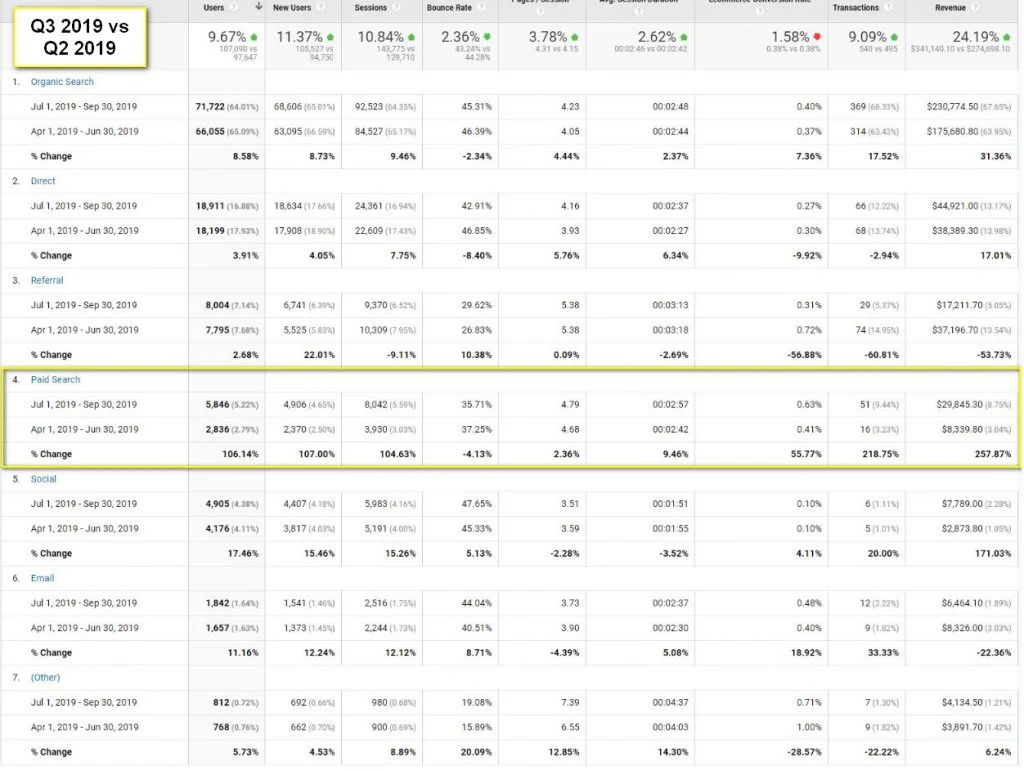Open the Referral channel link
Viewport: 1024px width, 771px height.
coord(47,280)
